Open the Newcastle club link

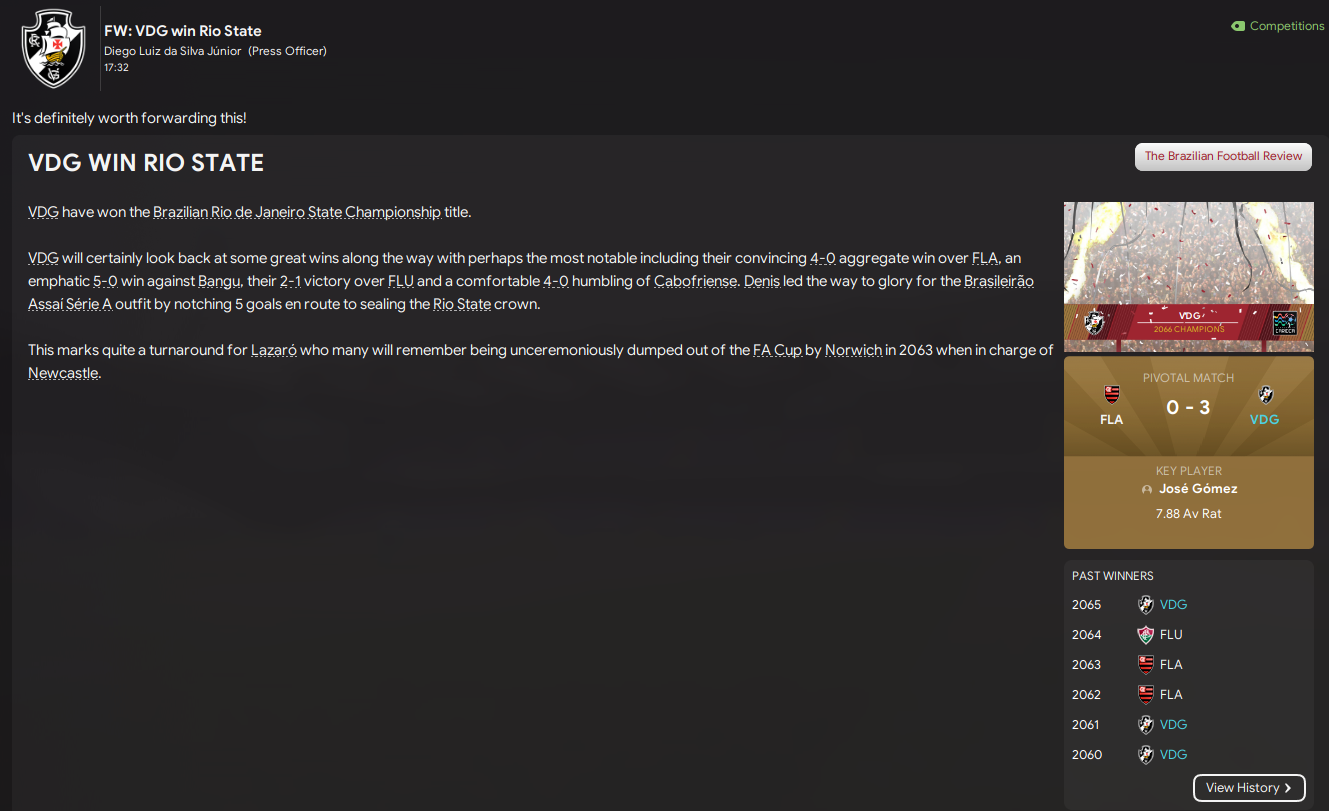[x=64, y=373]
